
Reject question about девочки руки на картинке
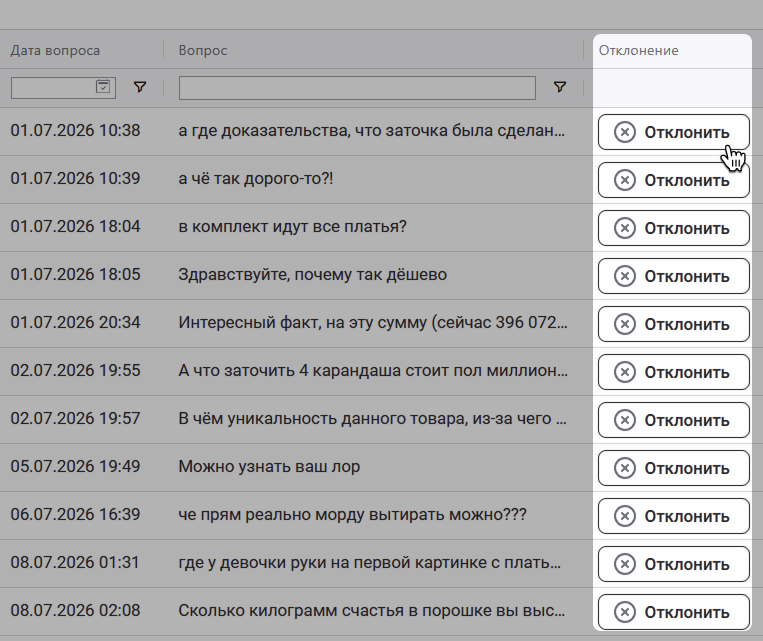673,564
